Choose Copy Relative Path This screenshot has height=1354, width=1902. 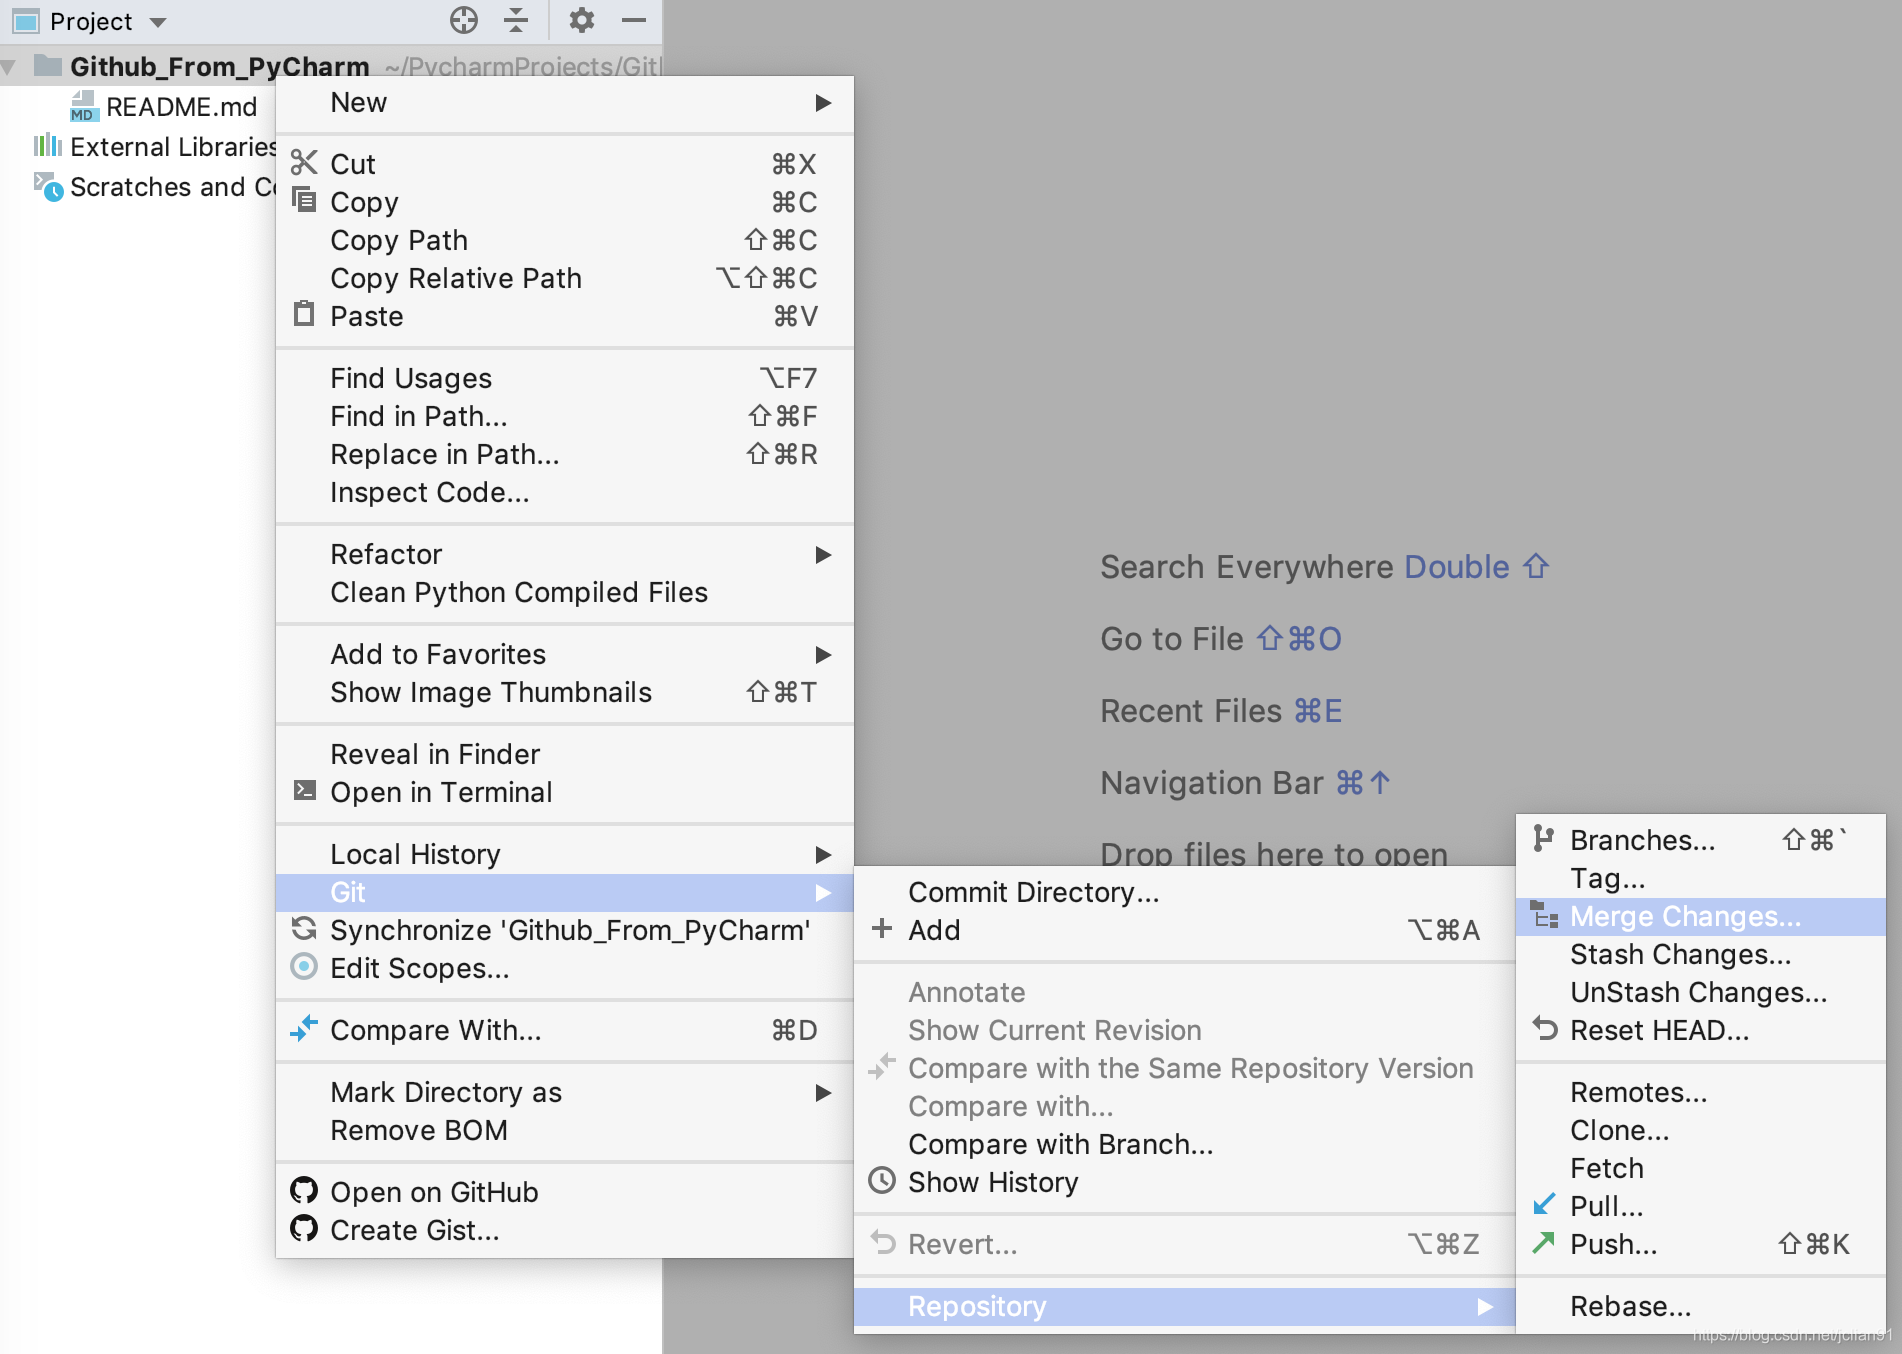coord(564,278)
